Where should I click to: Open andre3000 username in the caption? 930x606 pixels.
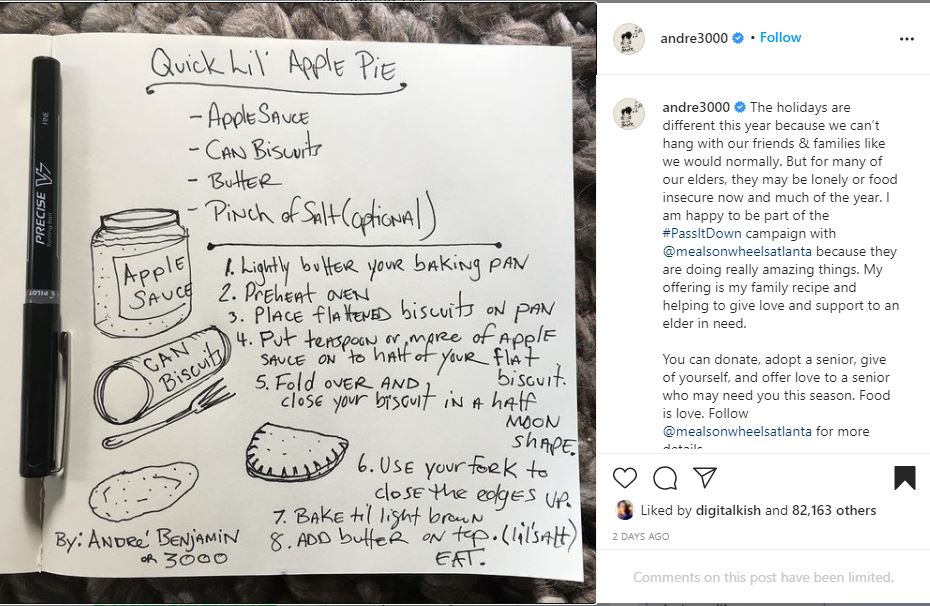[x=696, y=107]
